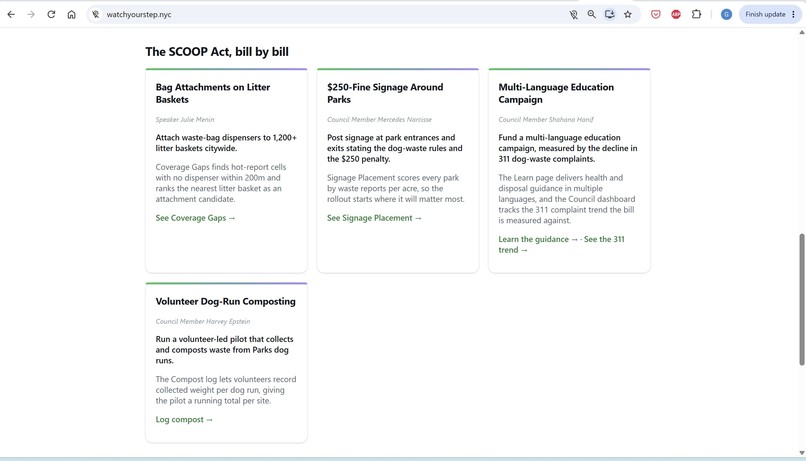Select the Volunteer Dog-Run Composting title
Screen dimensions: 806x461
(226, 302)
